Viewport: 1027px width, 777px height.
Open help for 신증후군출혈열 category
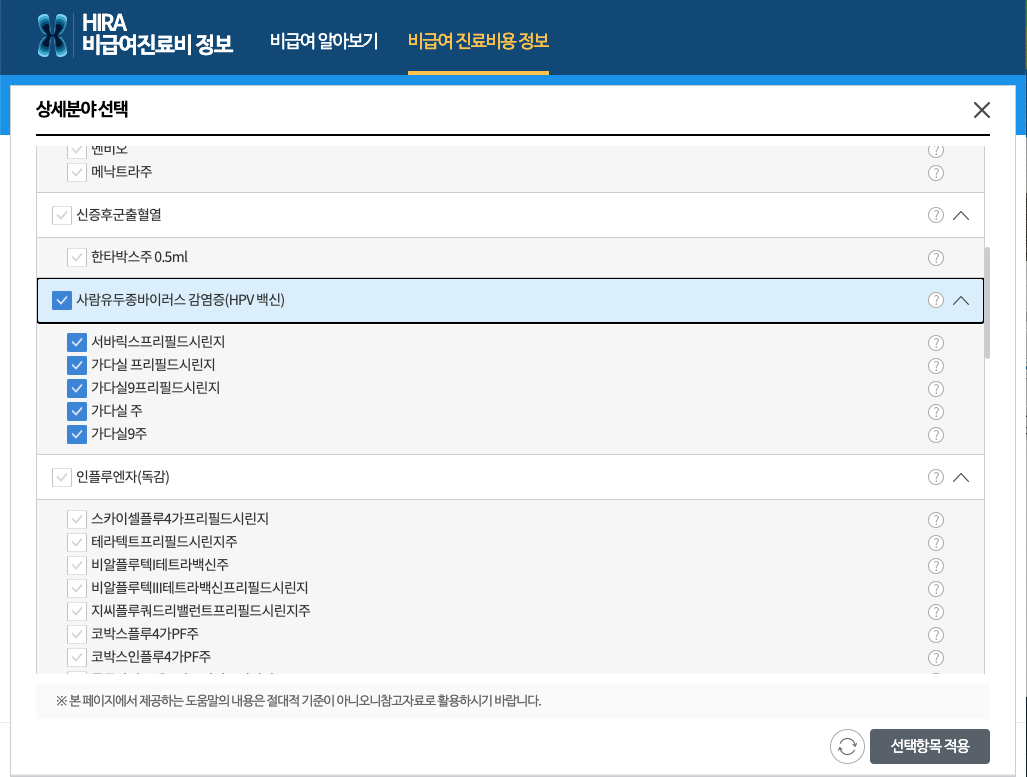tap(935, 214)
